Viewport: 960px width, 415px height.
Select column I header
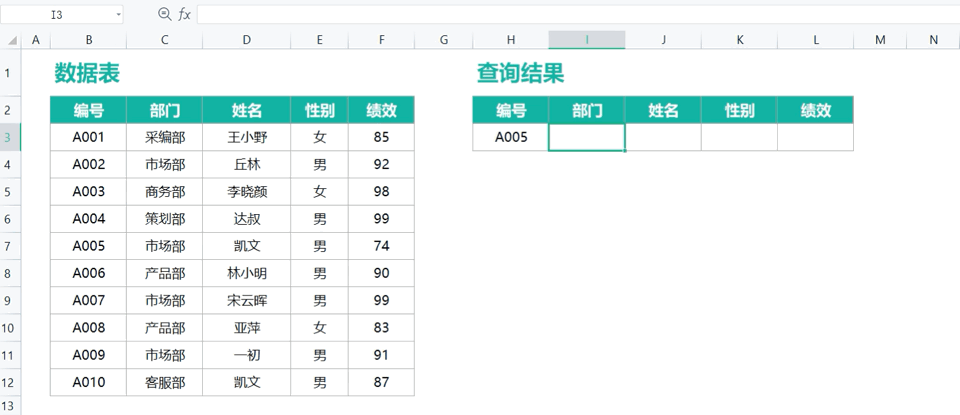coord(587,40)
